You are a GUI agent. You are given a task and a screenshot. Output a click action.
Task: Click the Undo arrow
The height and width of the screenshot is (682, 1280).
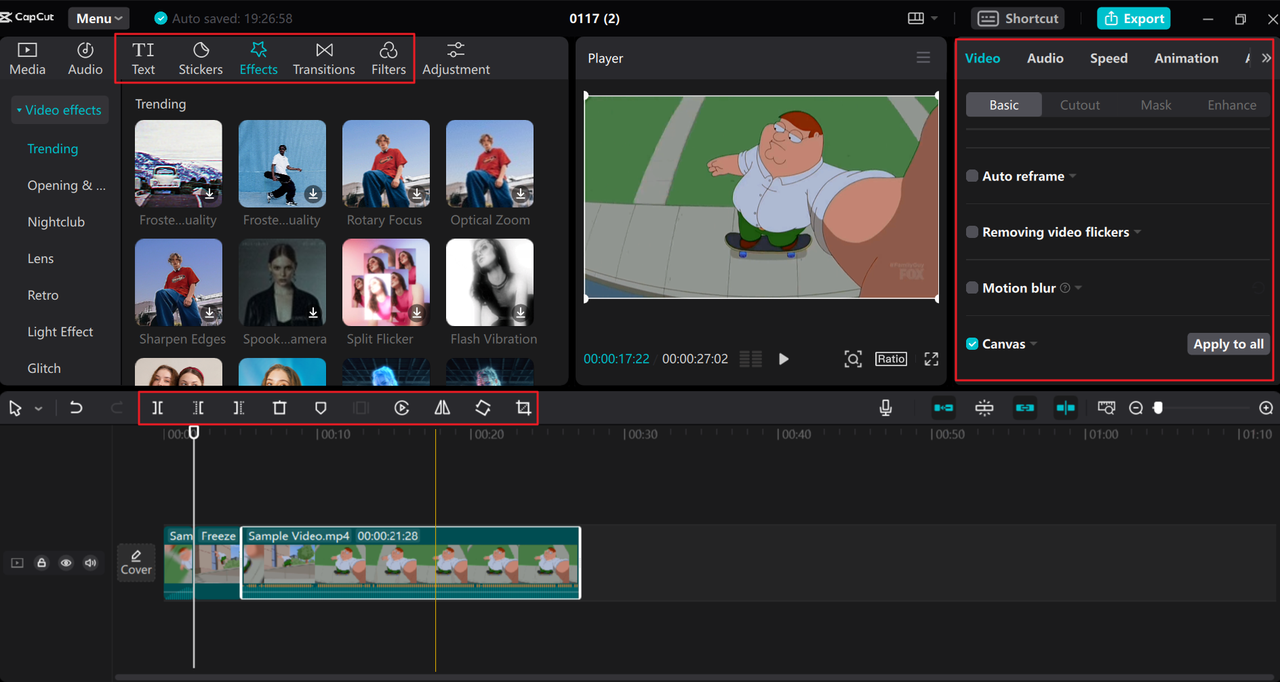coord(76,408)
